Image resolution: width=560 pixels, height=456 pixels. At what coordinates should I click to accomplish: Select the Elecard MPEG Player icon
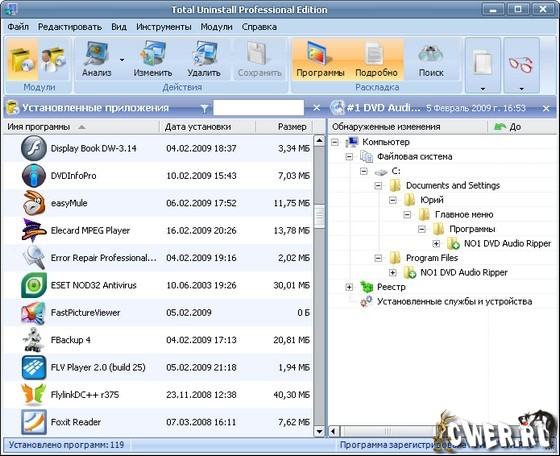[x=34, y=230]
